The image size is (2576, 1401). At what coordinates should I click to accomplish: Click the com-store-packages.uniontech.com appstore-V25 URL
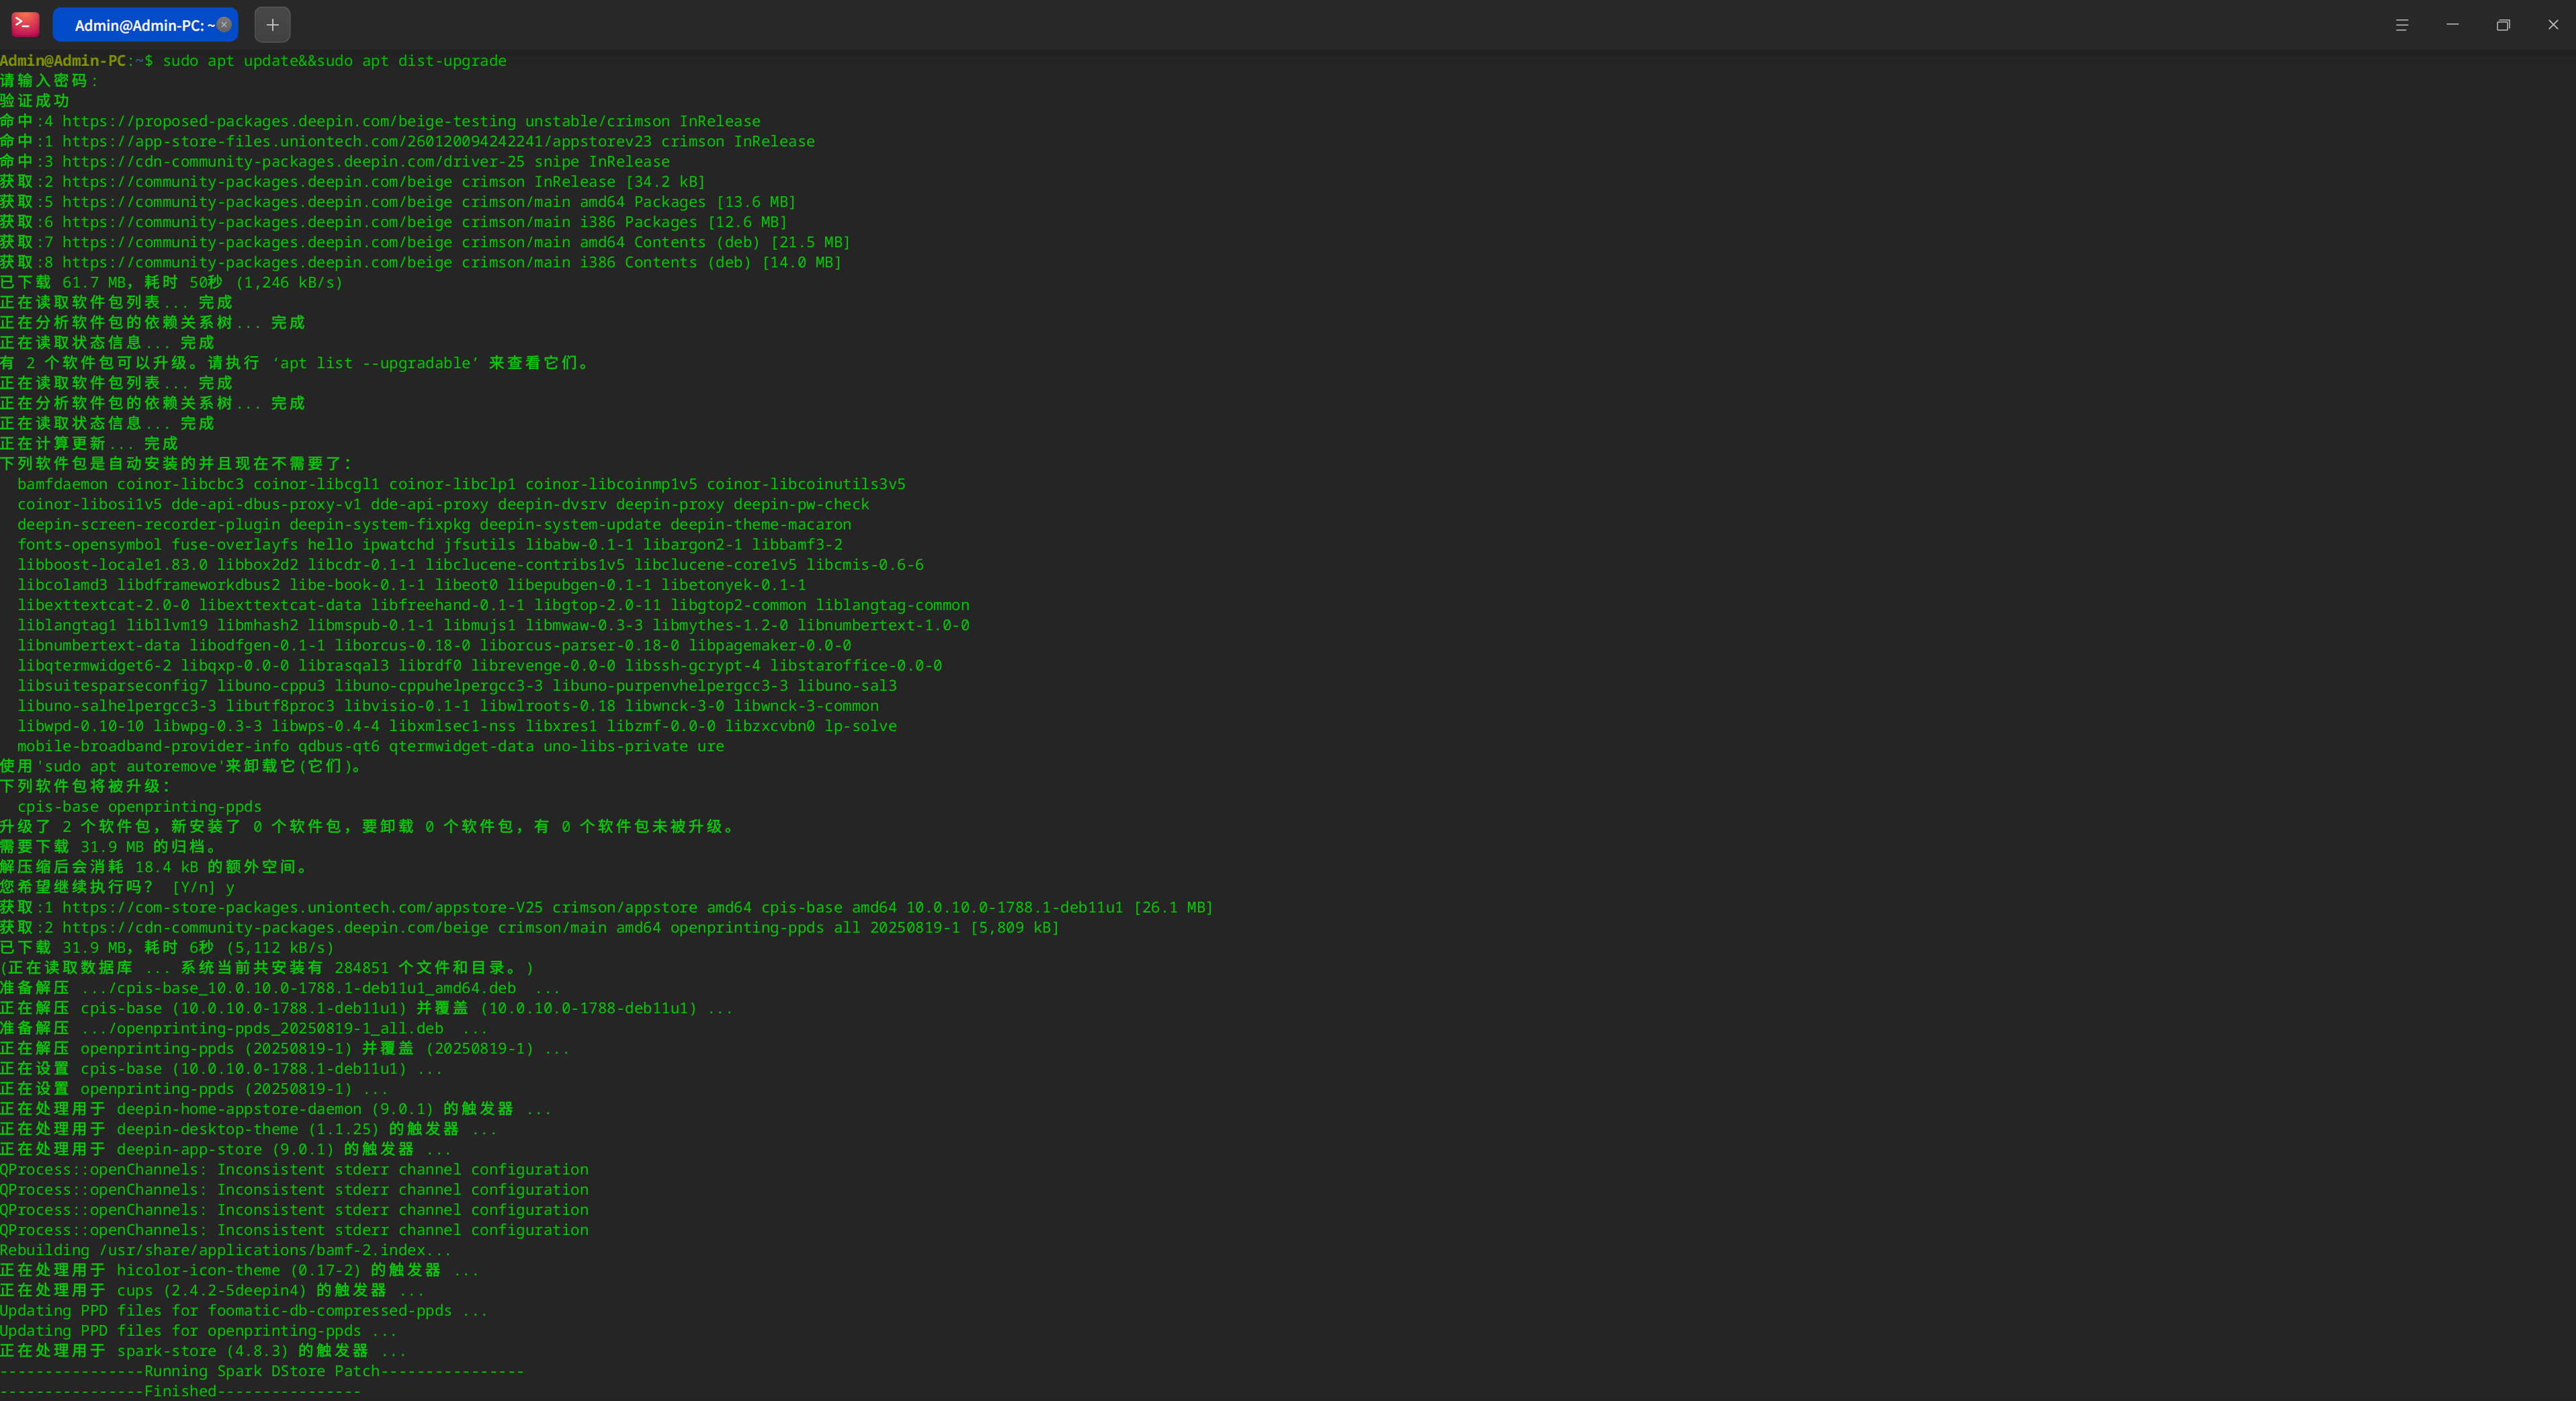point(302,907)
